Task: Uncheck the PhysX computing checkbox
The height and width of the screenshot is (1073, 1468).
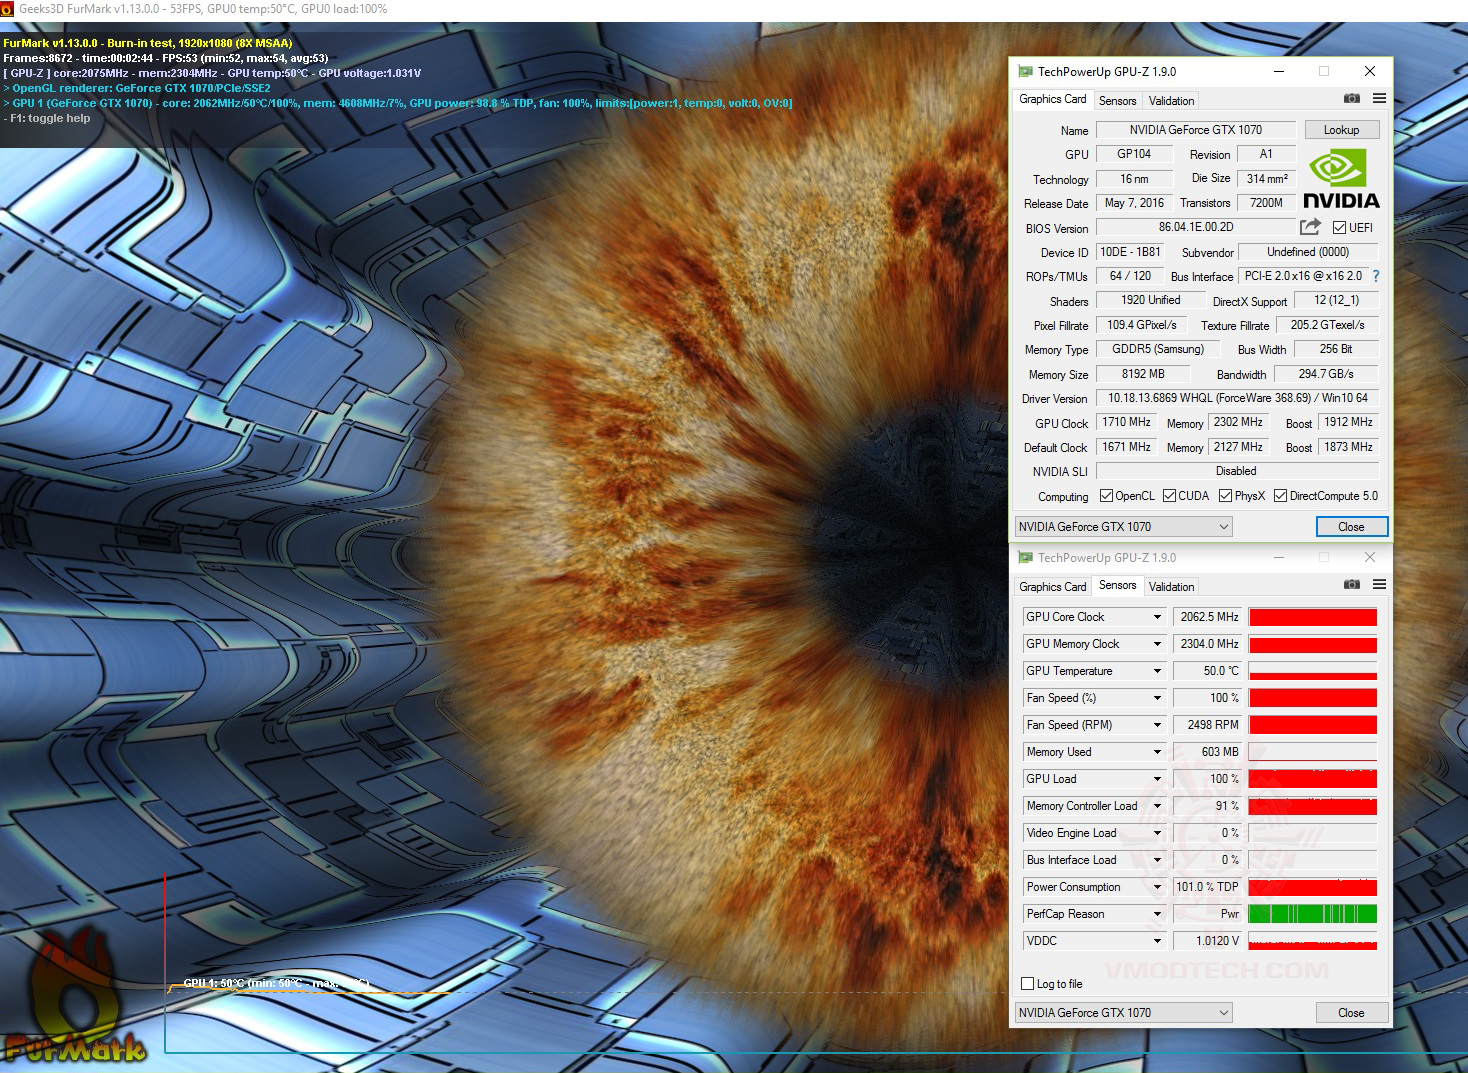Action: (x=1224, y=495)
